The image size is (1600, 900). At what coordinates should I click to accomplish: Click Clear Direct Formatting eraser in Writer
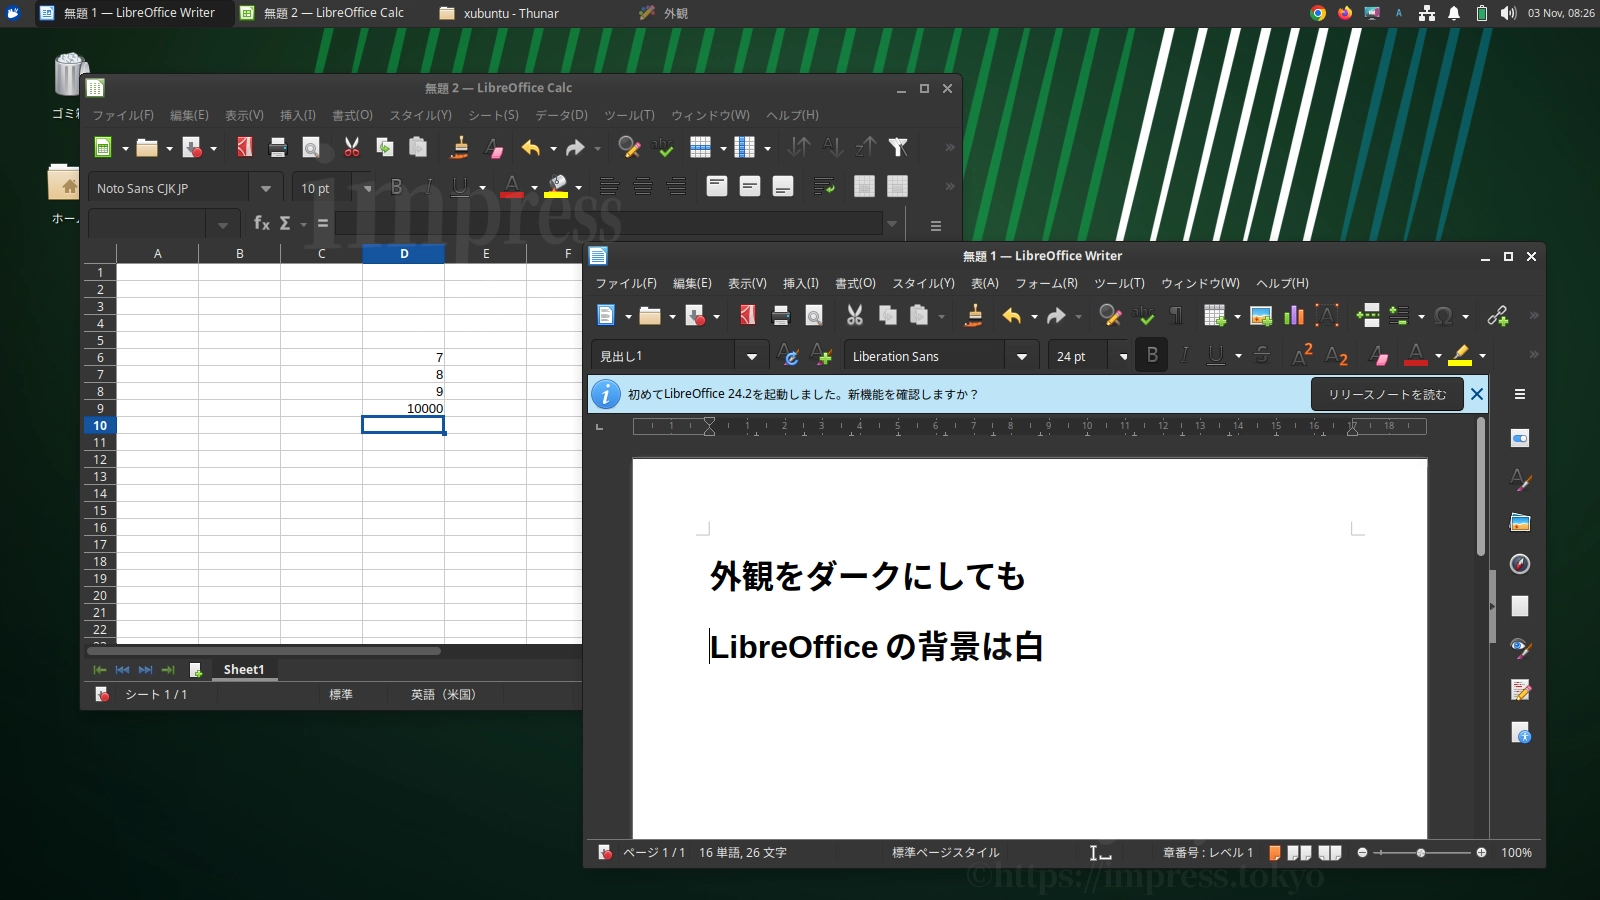(x=1378, y=355)
